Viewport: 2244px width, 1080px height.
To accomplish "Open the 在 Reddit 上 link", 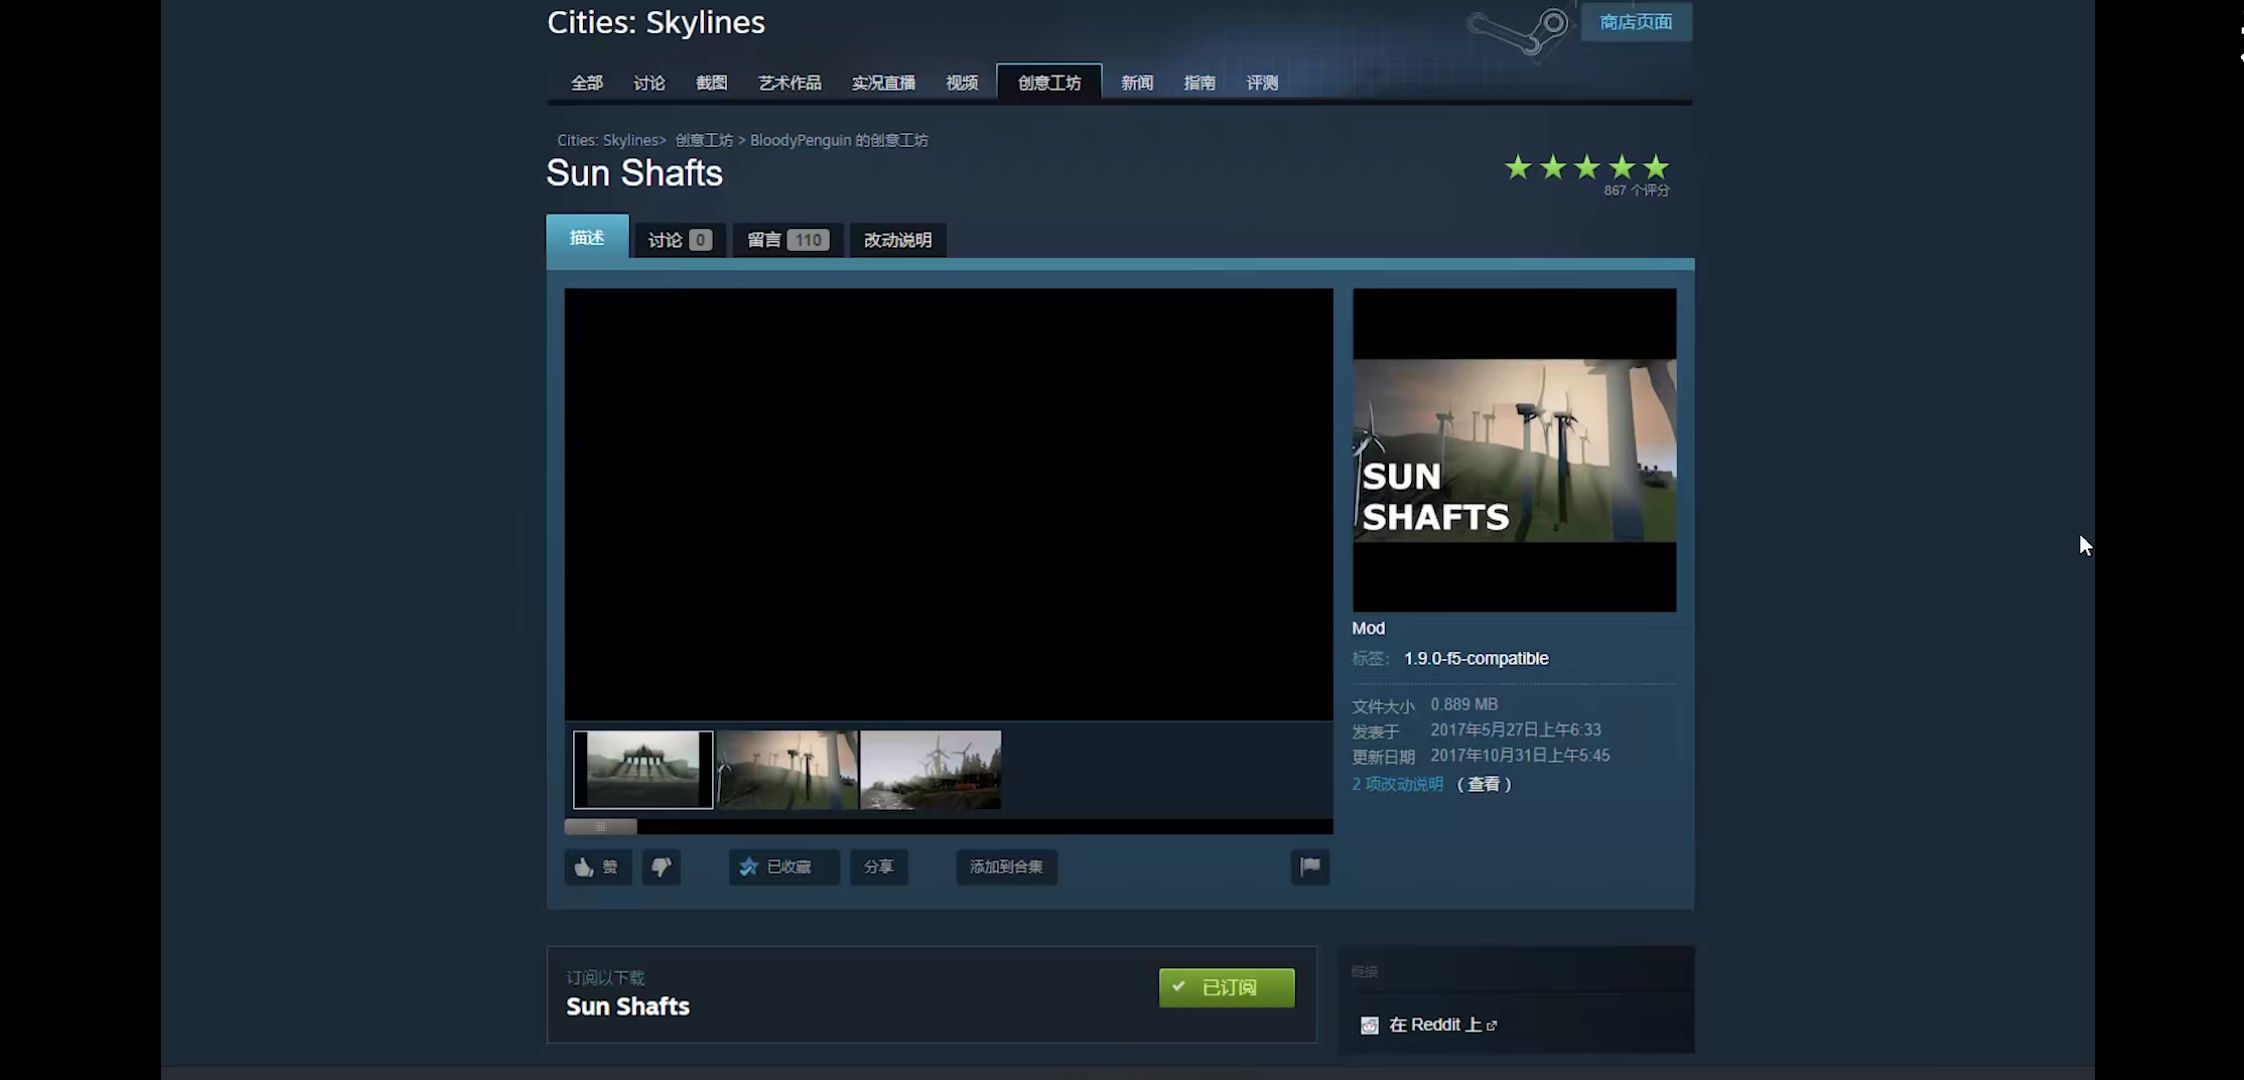I will click(x=1442, y=1025).
